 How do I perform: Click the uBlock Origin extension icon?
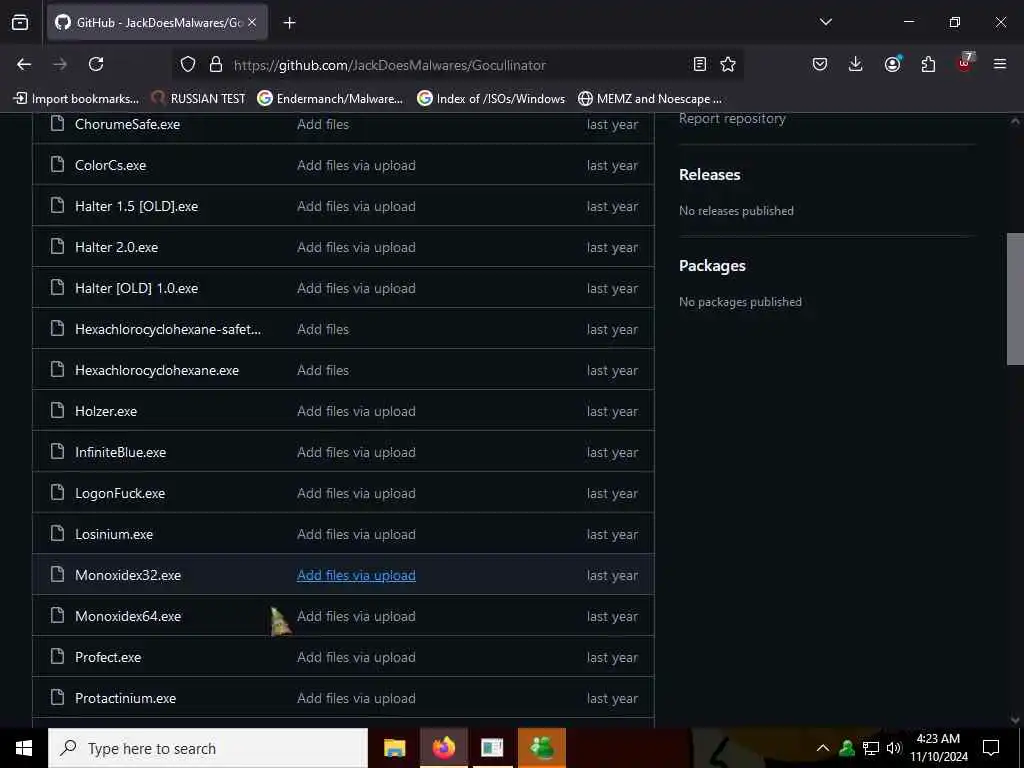(965, 63)
